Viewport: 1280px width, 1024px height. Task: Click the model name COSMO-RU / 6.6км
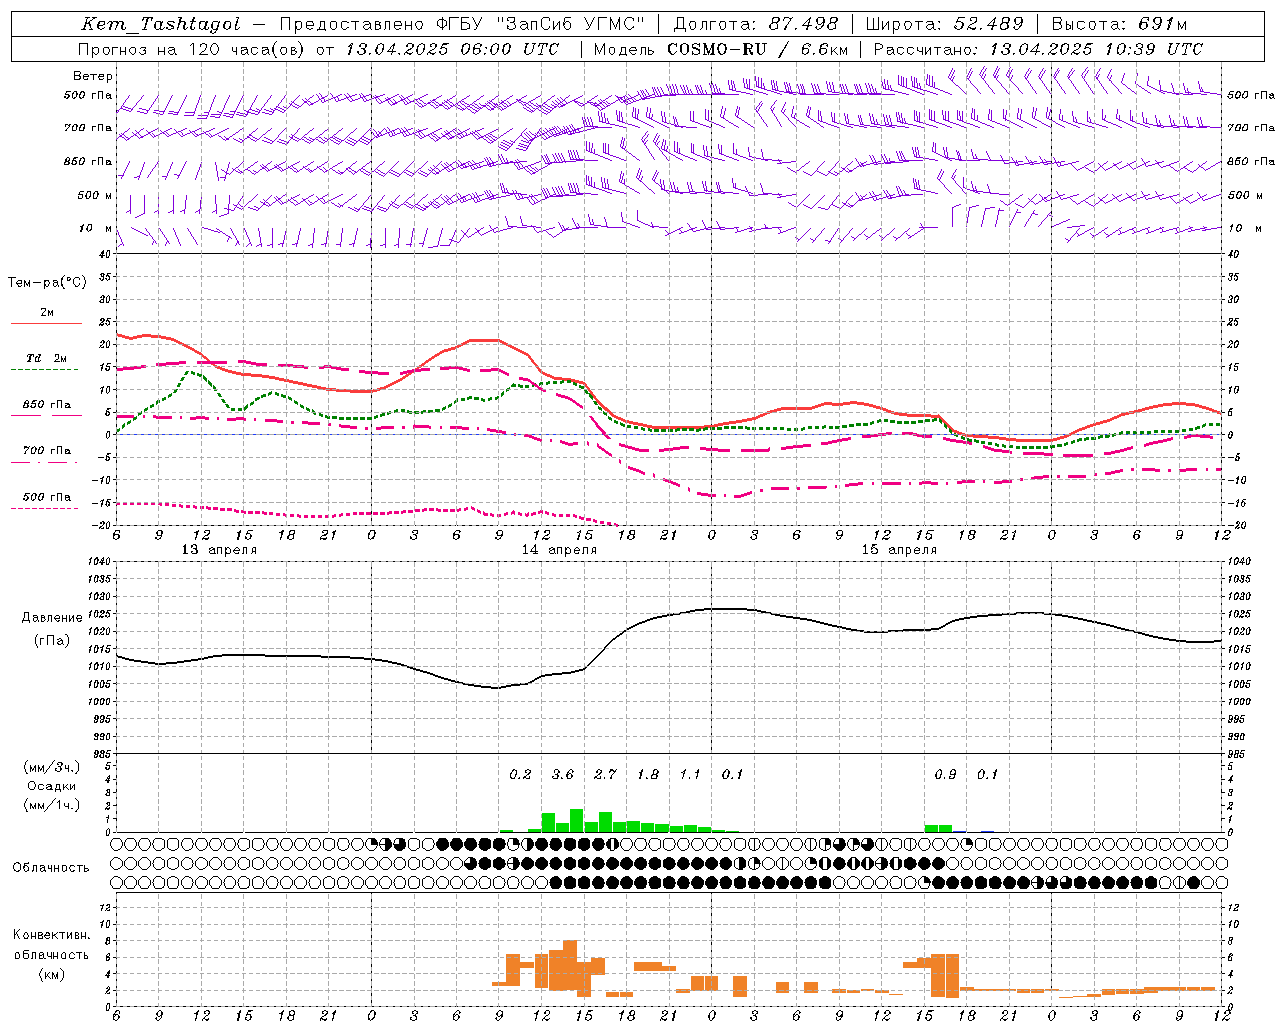click(x=758, y=49)
